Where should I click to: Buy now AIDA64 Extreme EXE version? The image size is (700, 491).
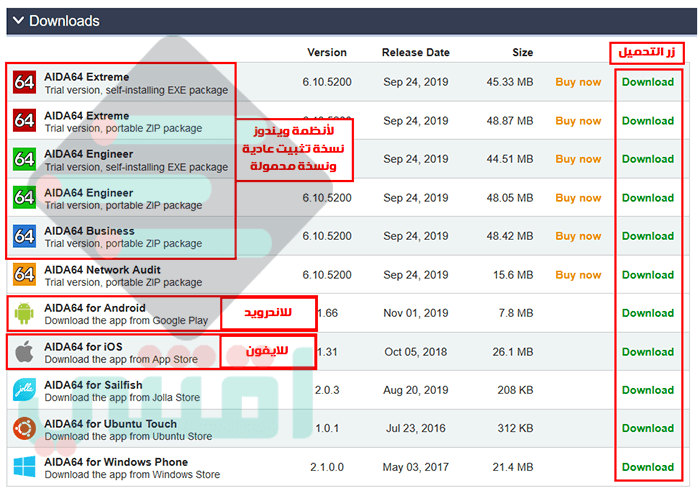pyautogui.click(x=578, y=82)
